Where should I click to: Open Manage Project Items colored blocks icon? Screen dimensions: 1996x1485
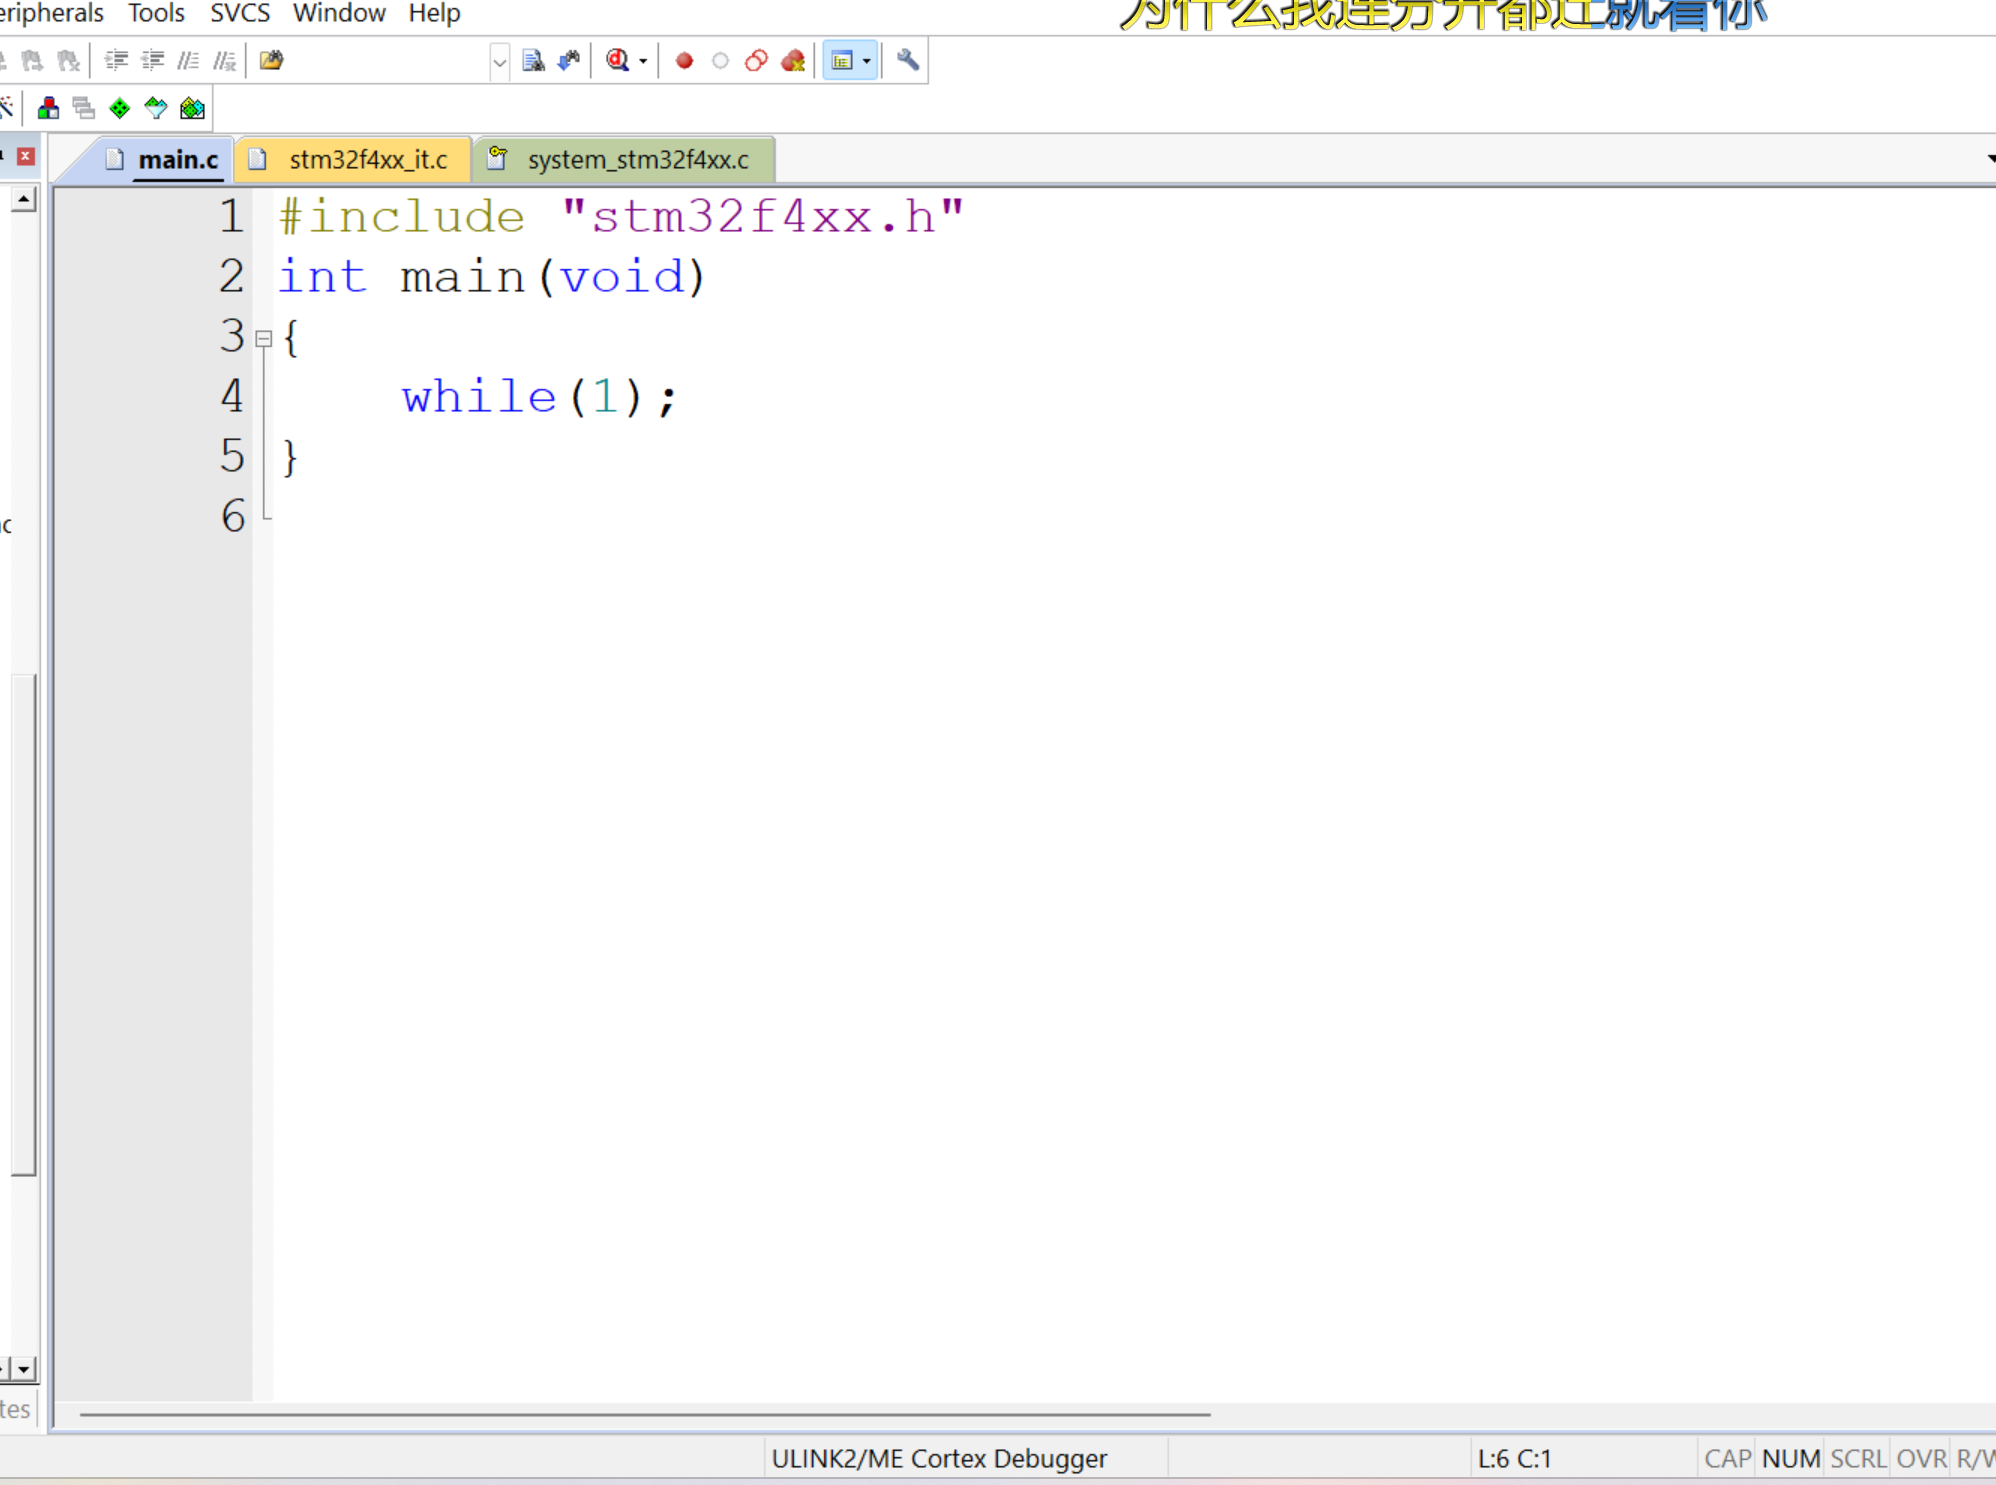48,108
